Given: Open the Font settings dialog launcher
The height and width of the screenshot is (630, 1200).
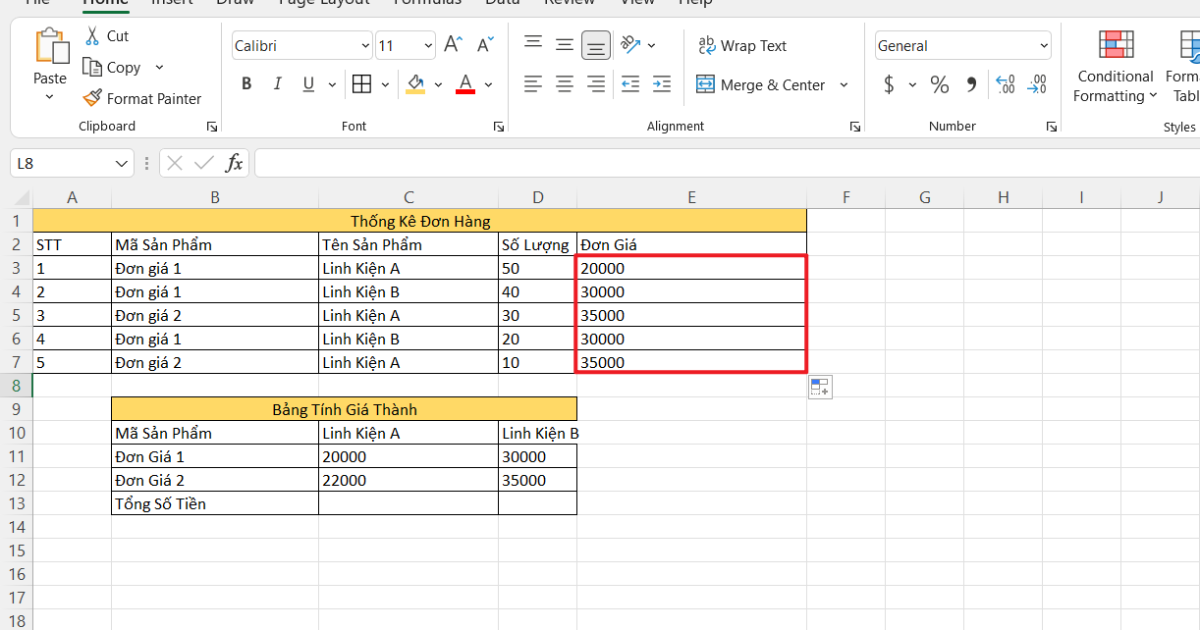Looking at the screenshot, I should pos(498,127).
